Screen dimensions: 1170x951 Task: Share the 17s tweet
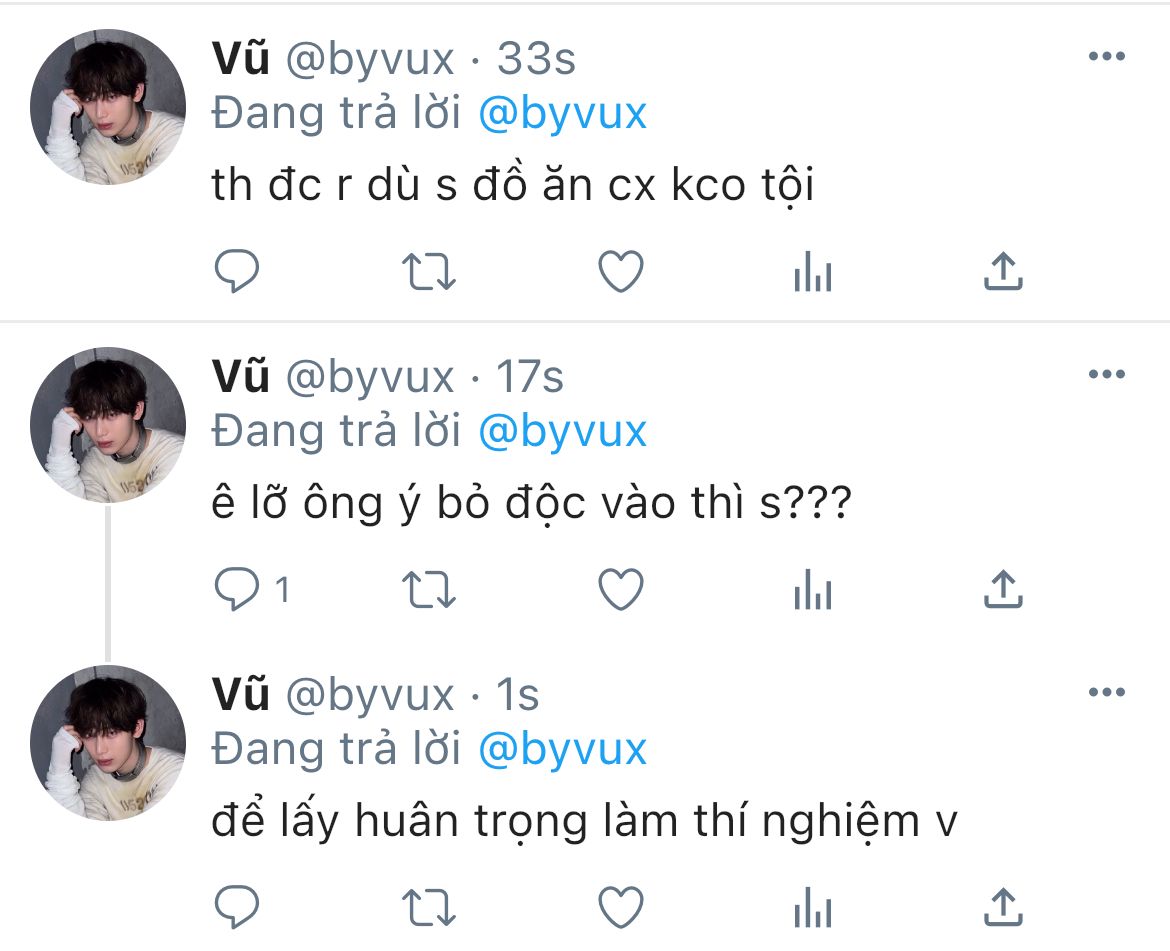click(x=1003, y=589)
